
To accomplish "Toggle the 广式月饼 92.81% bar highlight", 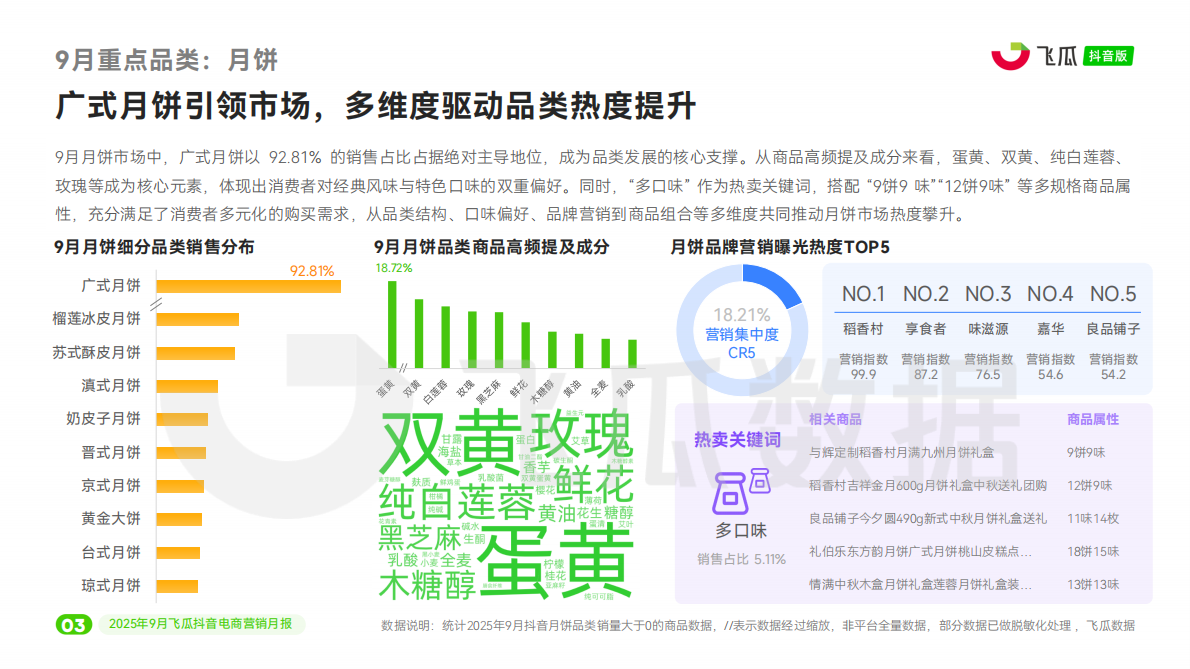I will (x=250, y=285).
